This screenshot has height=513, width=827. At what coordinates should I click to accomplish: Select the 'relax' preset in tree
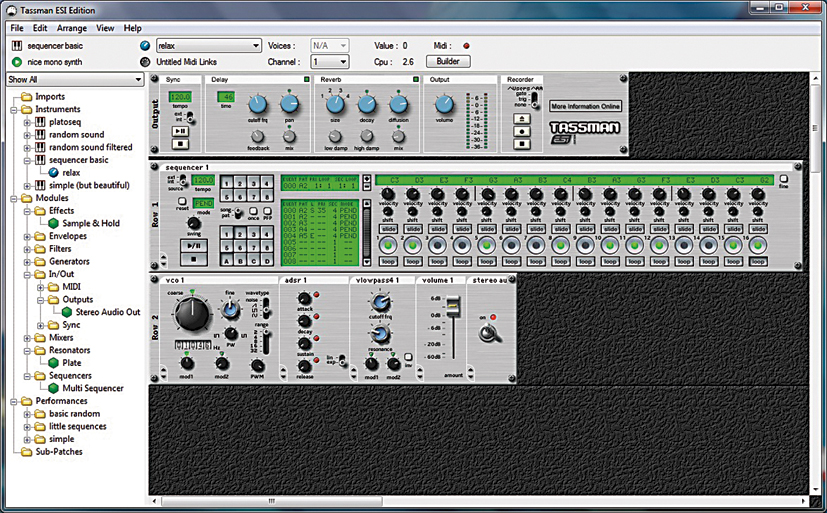pos(71,173)
